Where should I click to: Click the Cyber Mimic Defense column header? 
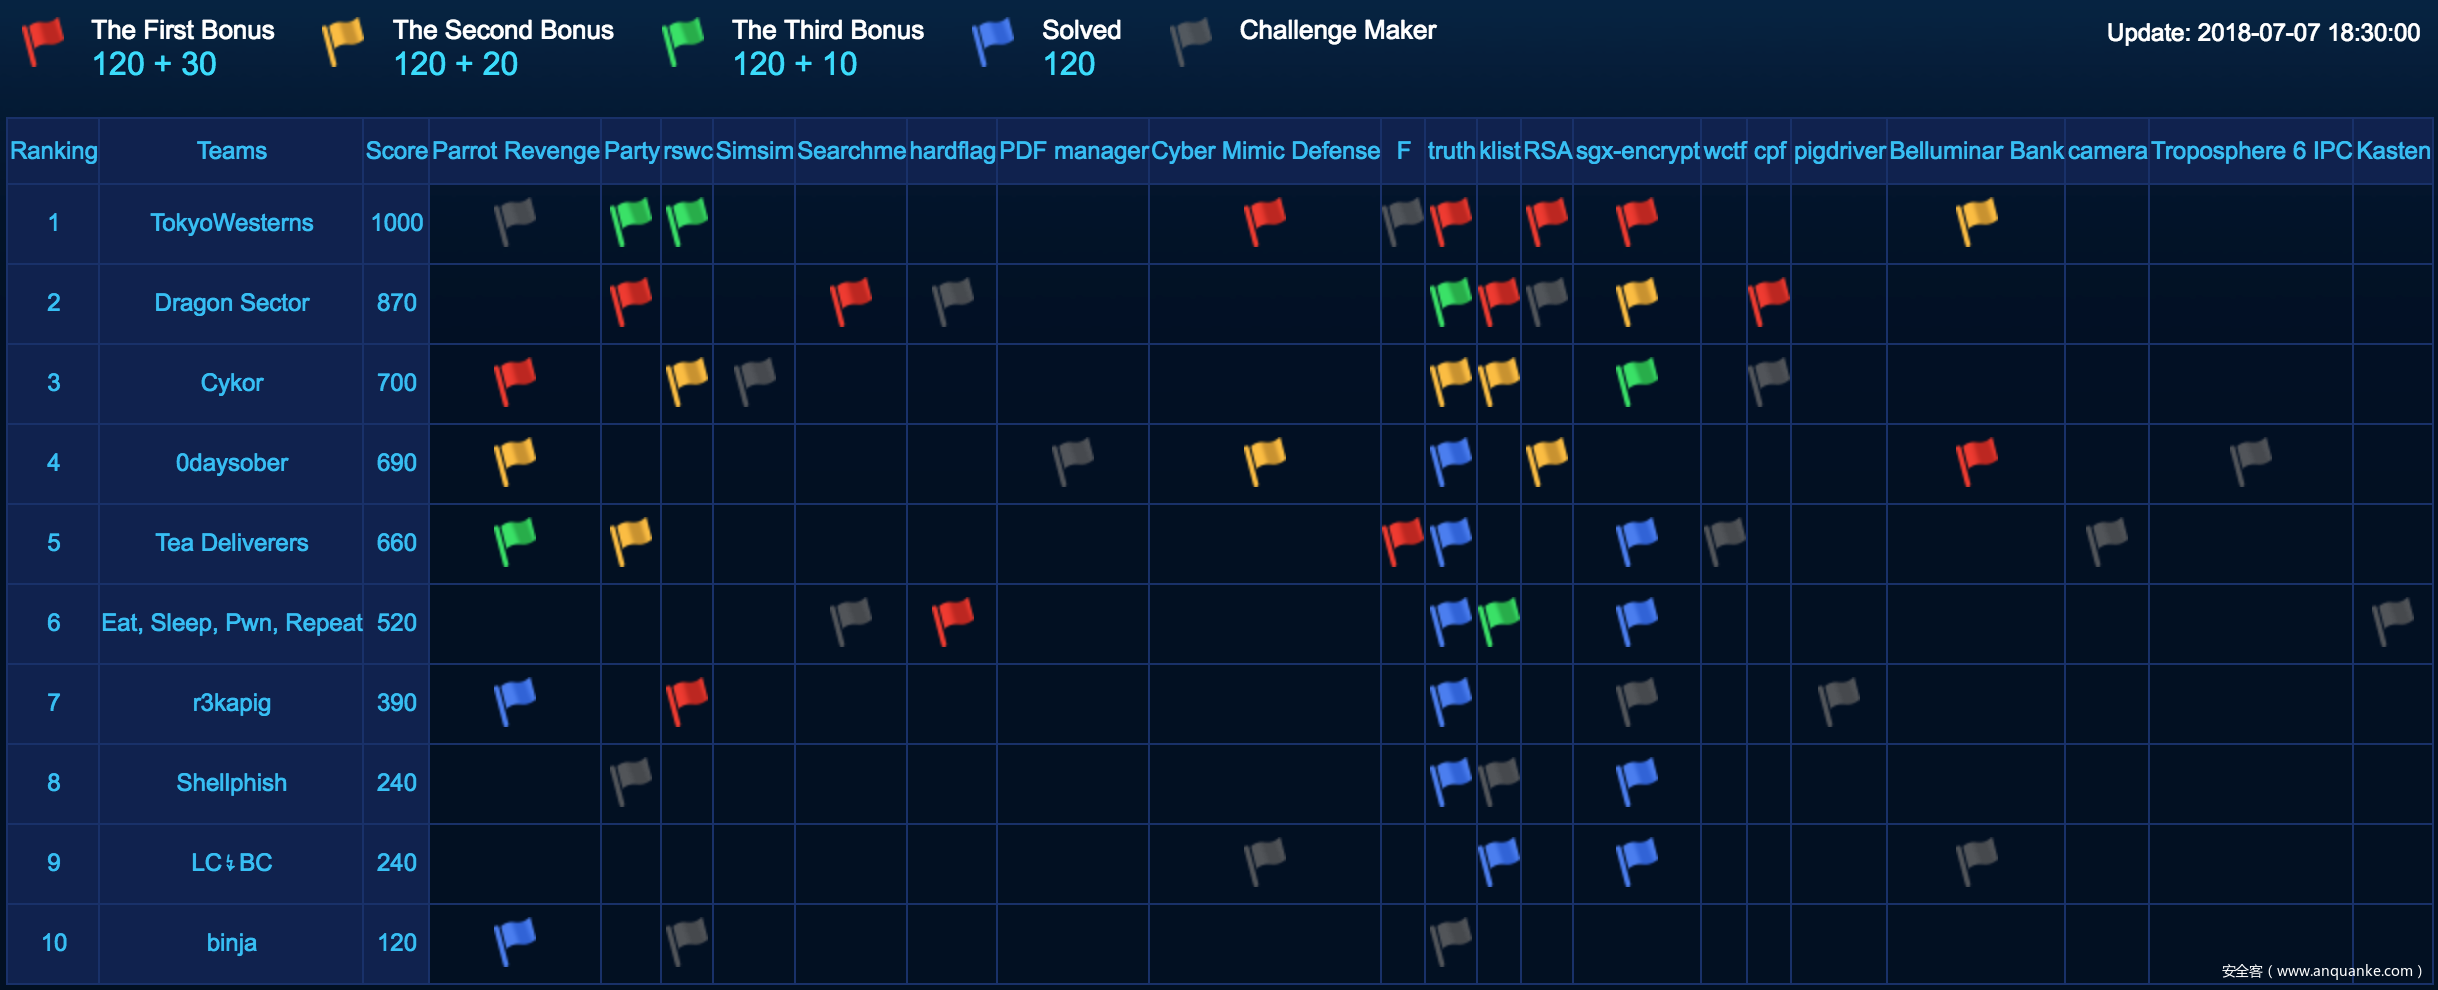pos(1266,151)
